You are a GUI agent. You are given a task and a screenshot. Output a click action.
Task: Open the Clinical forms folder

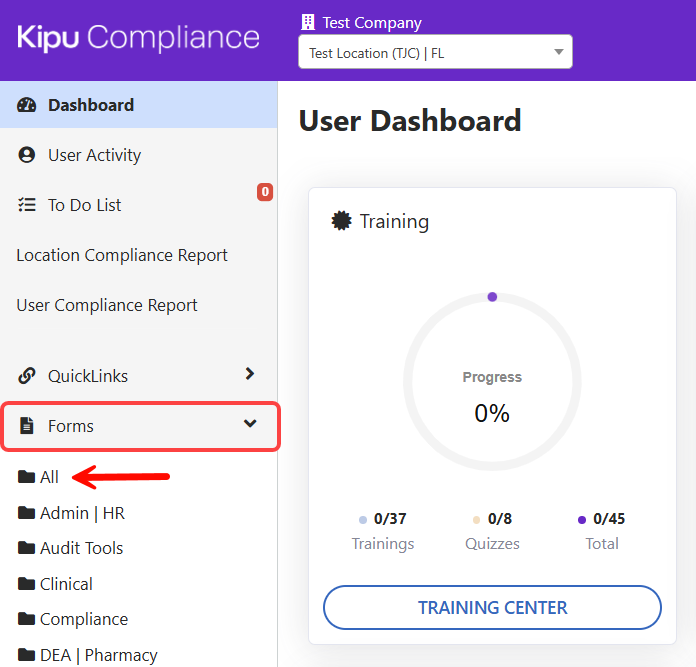66,584
